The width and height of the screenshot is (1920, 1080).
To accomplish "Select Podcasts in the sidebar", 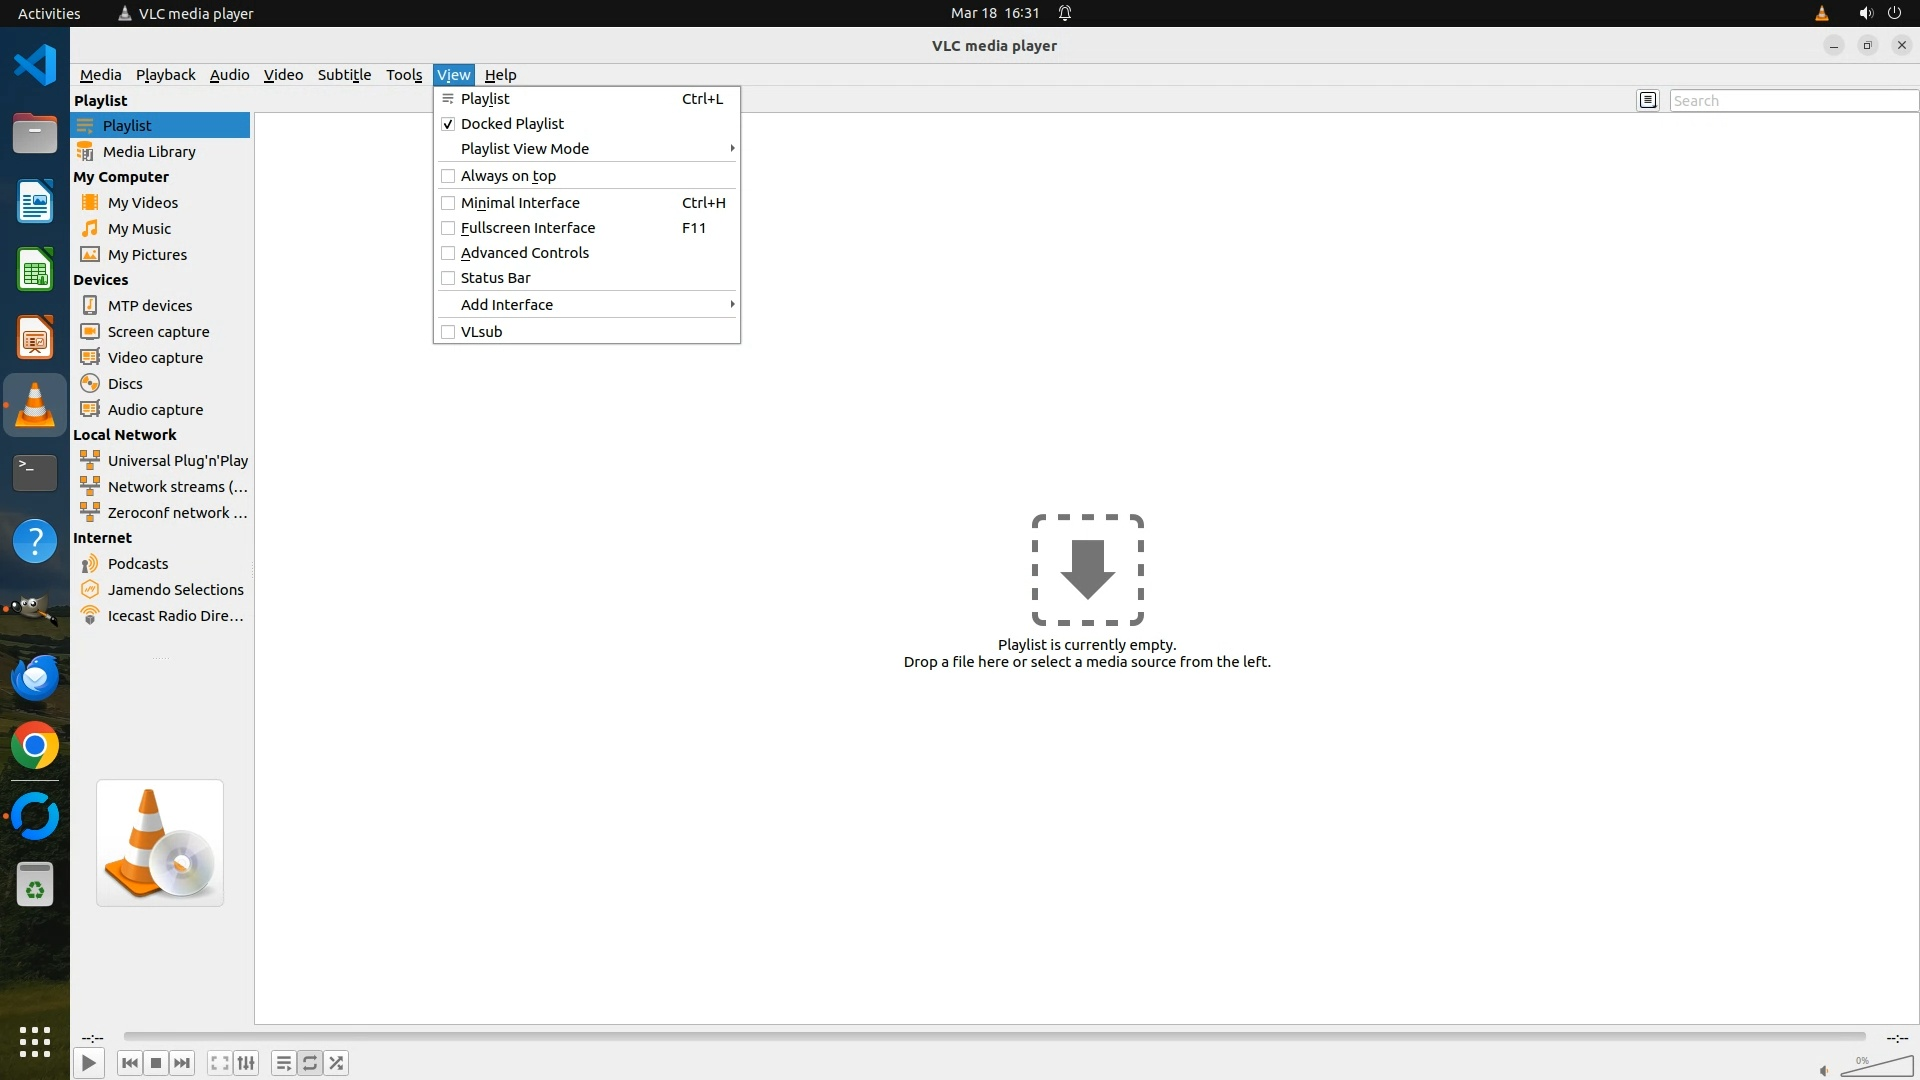I will tap(138, 564).
